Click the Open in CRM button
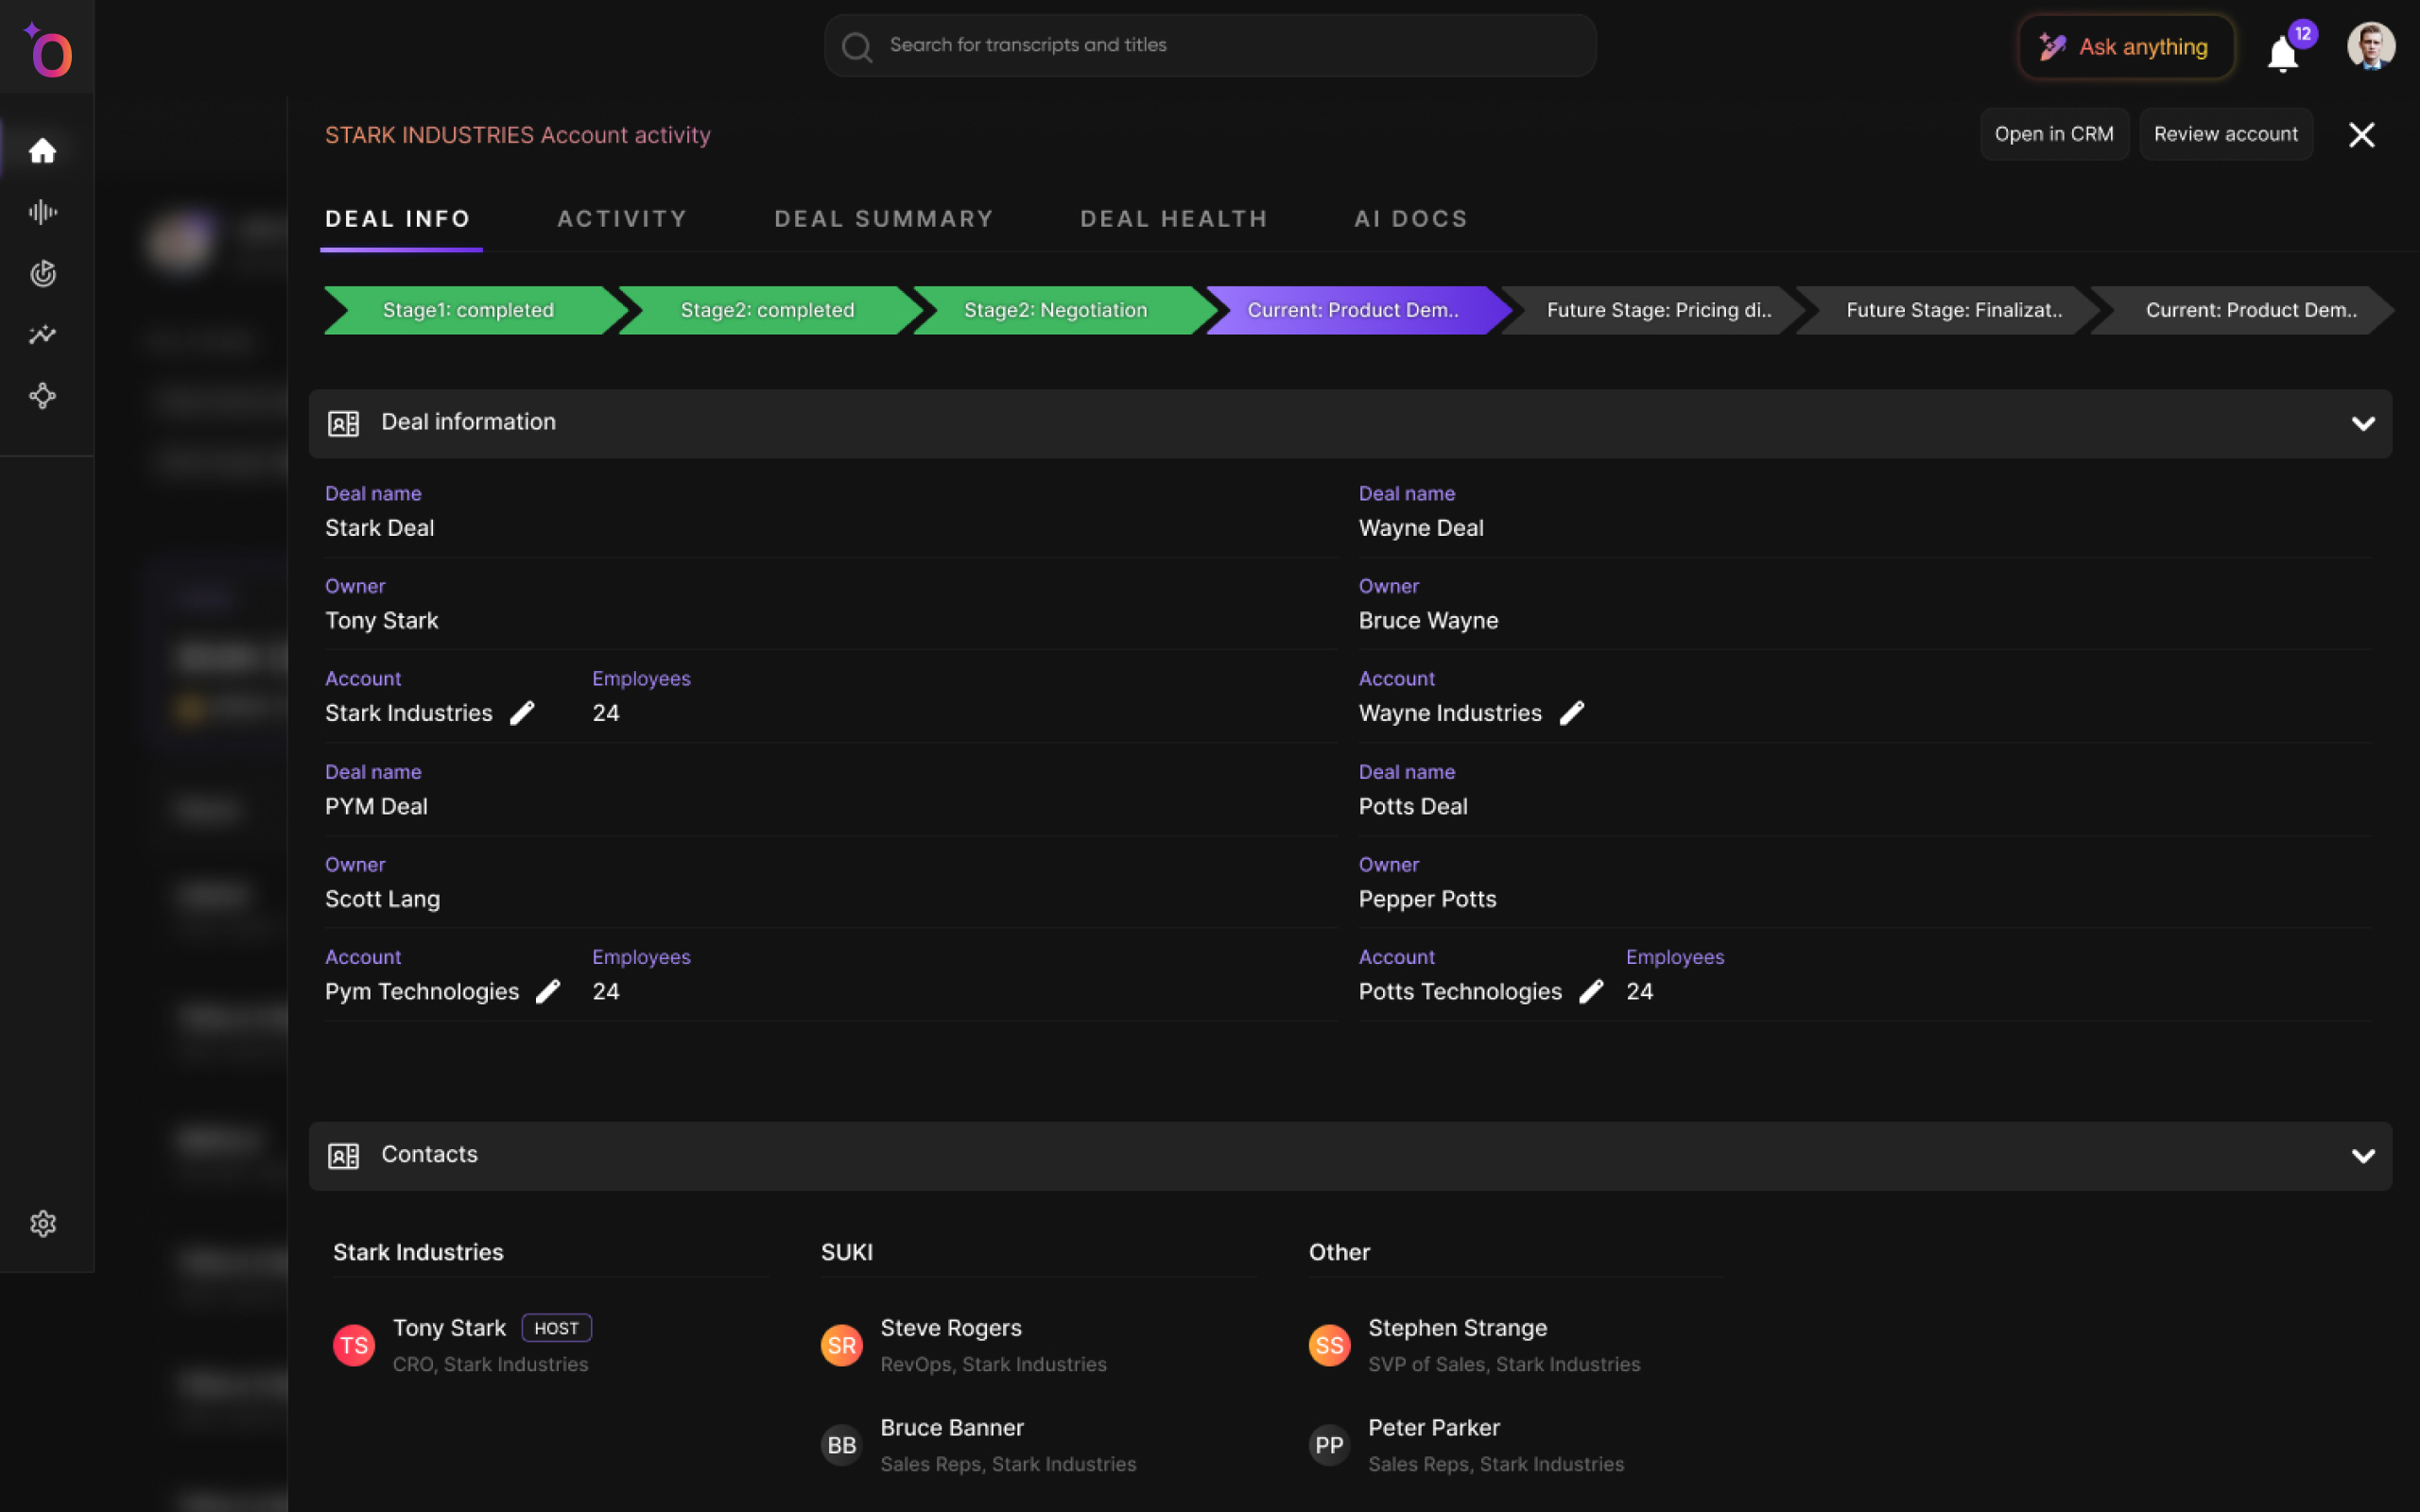 [2054, 133]
